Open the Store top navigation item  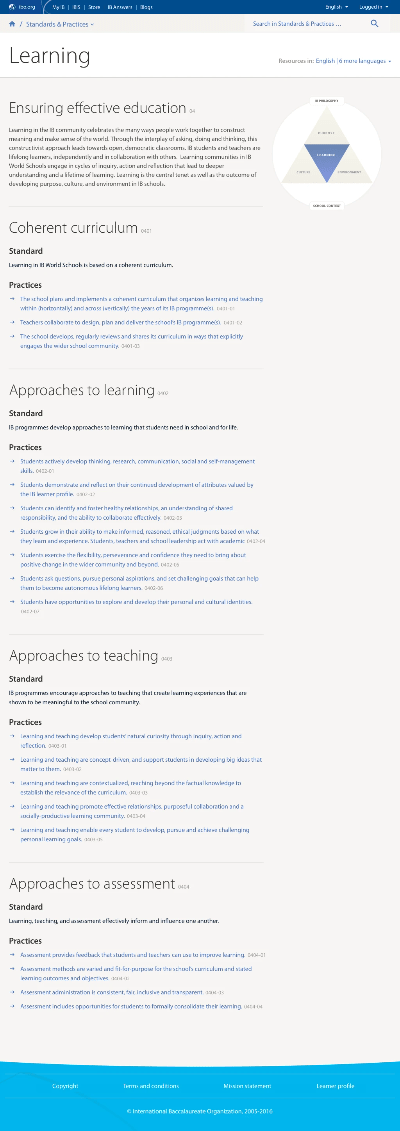tap(94, 6)
